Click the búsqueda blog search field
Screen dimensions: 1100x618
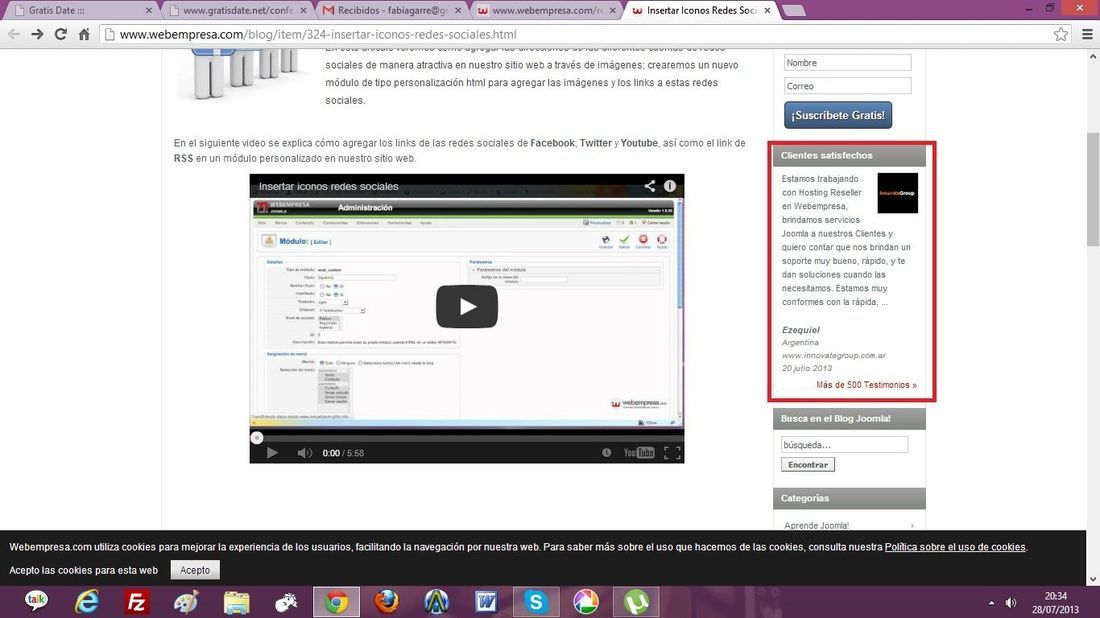844,445
